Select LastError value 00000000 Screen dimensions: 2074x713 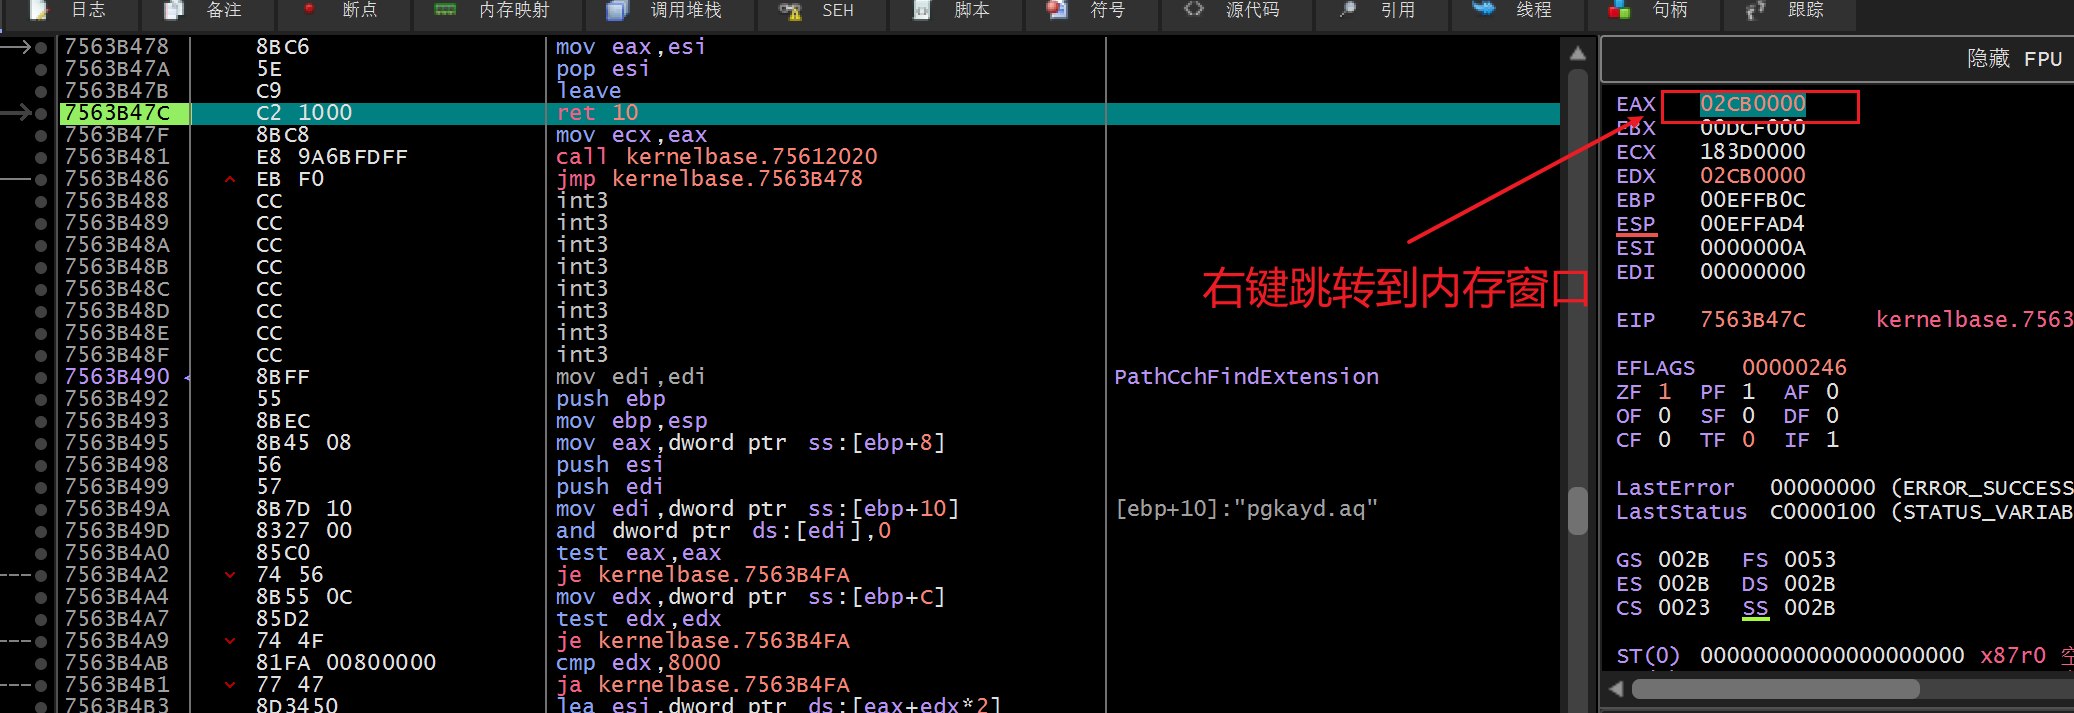tap(1823, 488)
